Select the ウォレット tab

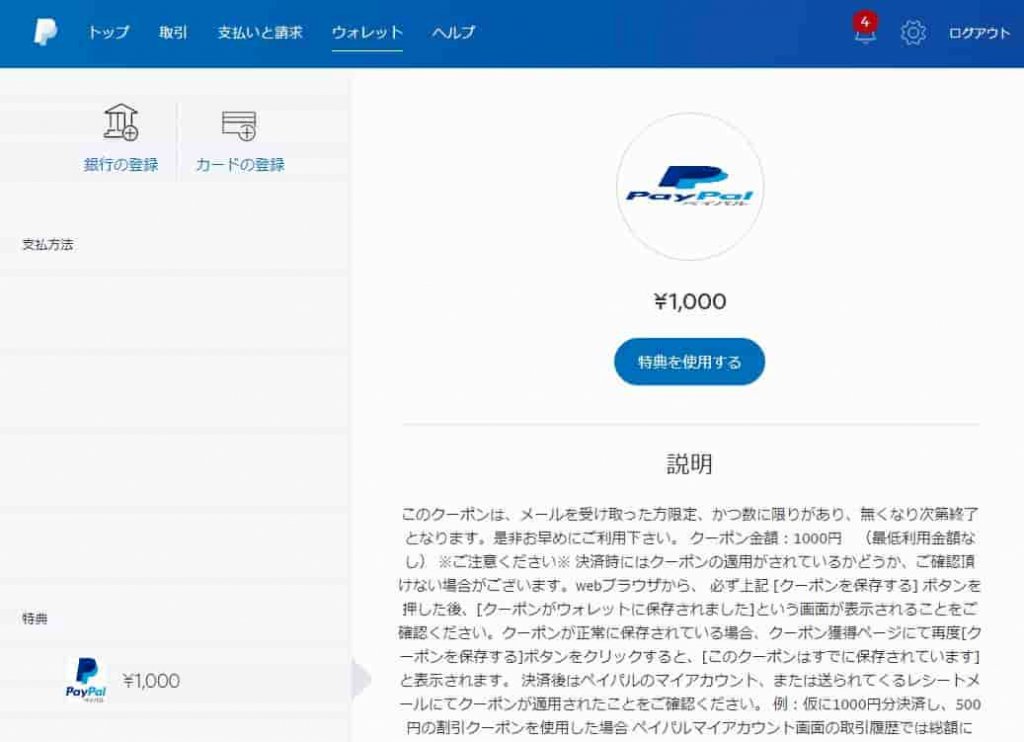[x=367, y=33]
